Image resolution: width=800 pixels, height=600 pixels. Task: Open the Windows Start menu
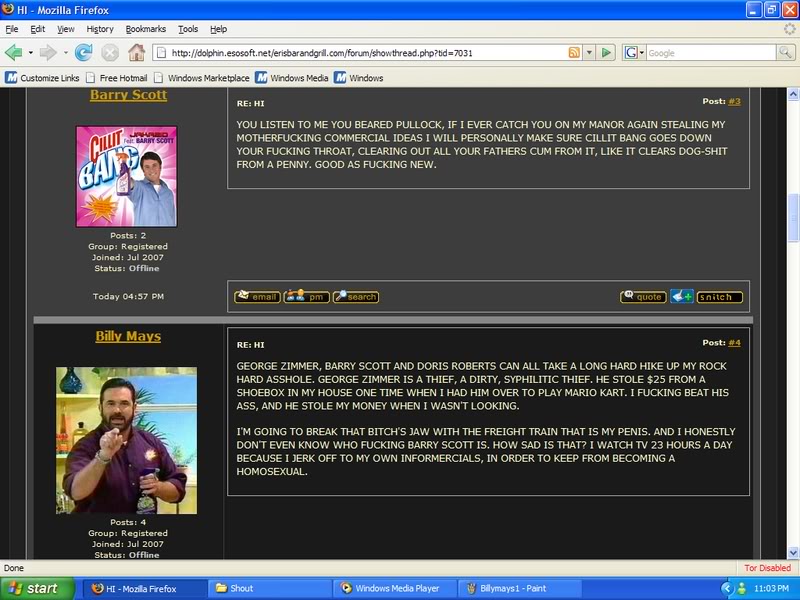tap(37, 588)
